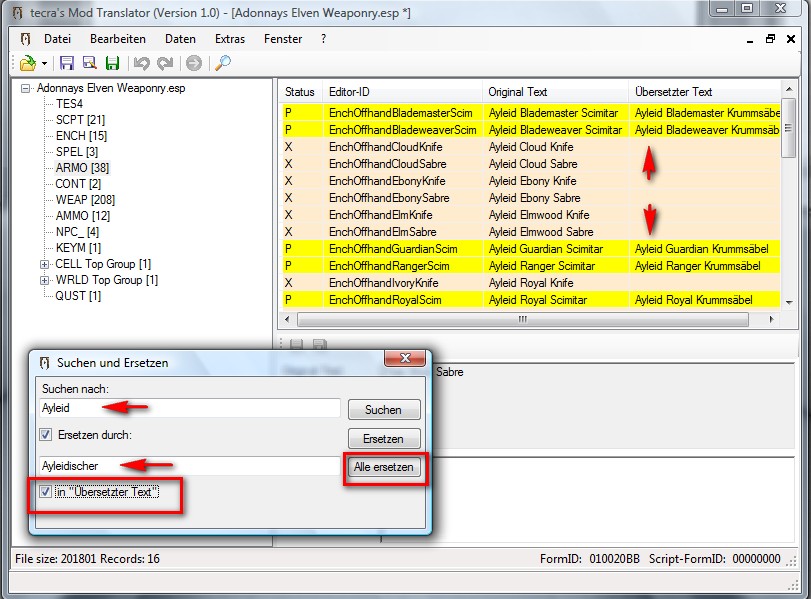The image size is (811, 599).
Task: Toggle the 'in Übersetzter Text' checkbox
Action: pyautogui.click(x=46, y=491)
